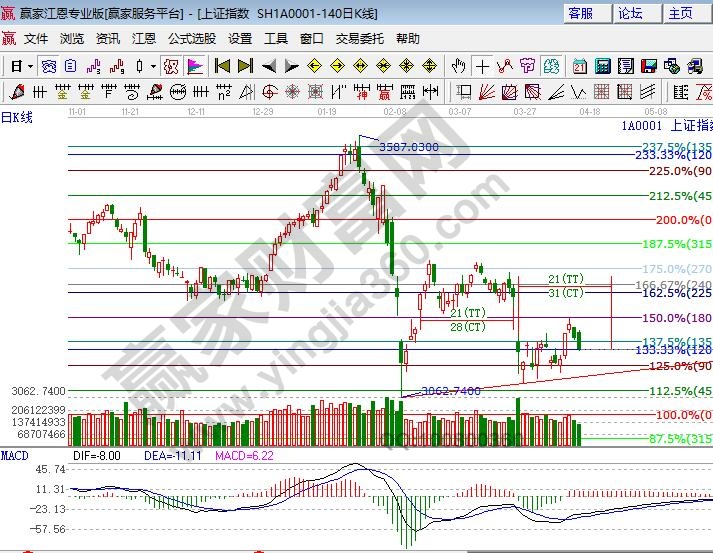Click the 客服 button
The width and height of the screenshot is (713, 553).
581,13
